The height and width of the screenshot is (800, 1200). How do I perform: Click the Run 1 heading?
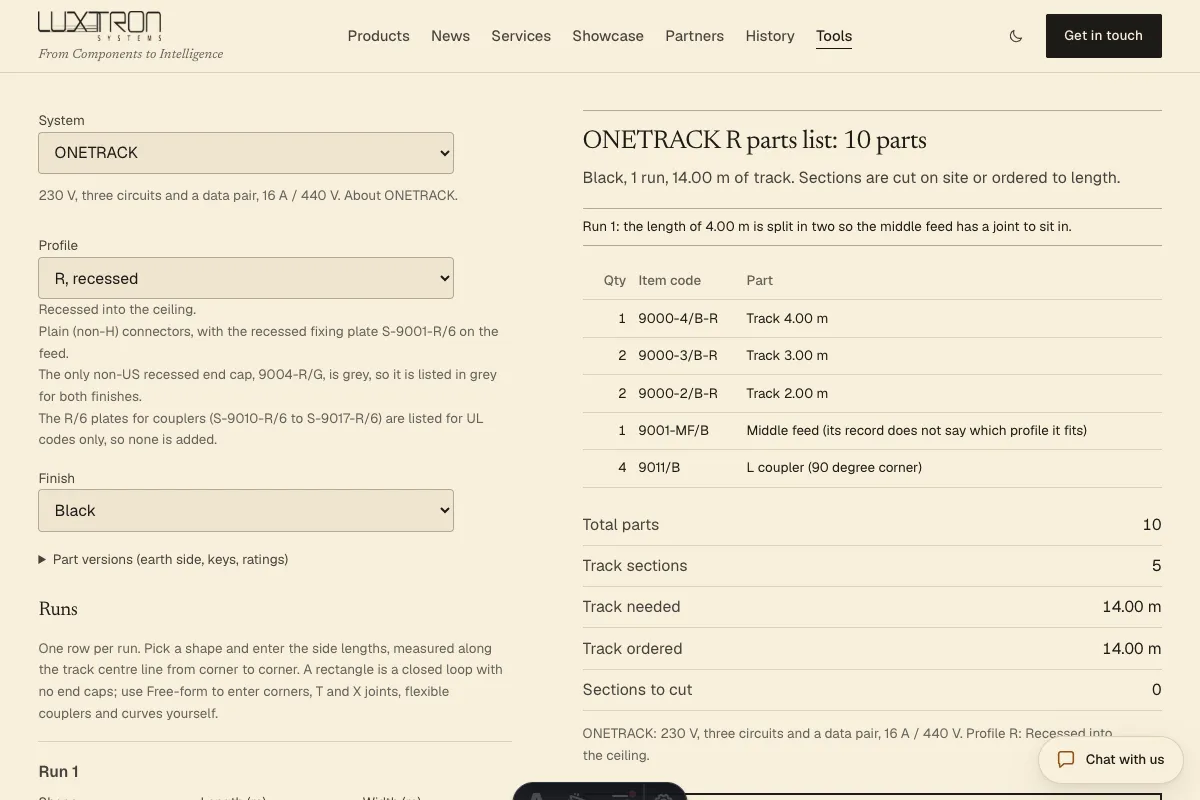click(58, 772)
